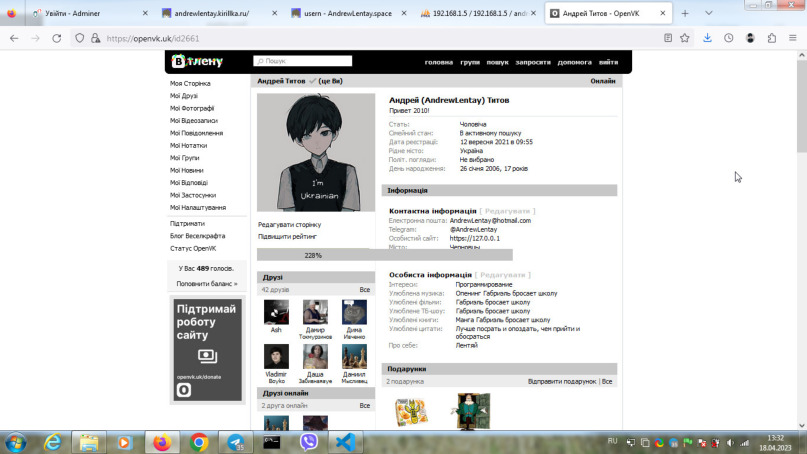Open friend Ash's avatar

(x=276, y=312)
